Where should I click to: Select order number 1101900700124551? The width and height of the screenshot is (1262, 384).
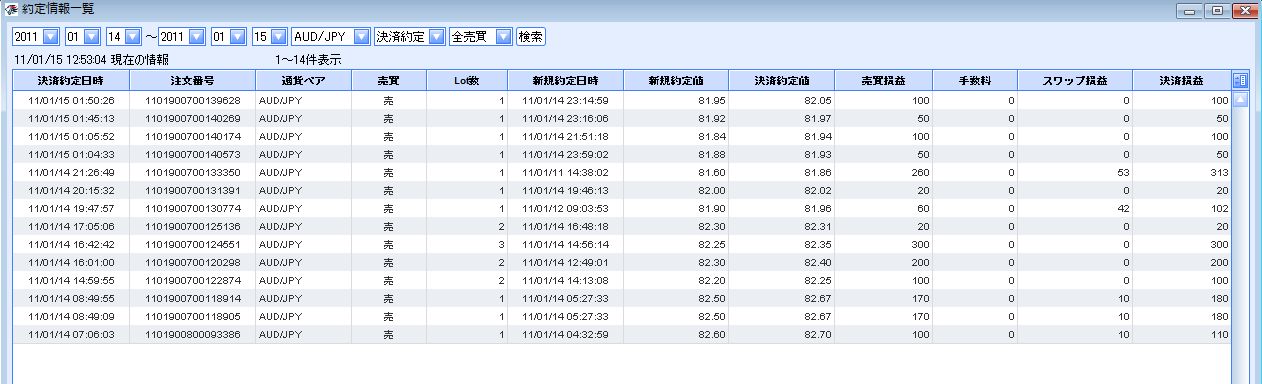(x=193, y=245)
